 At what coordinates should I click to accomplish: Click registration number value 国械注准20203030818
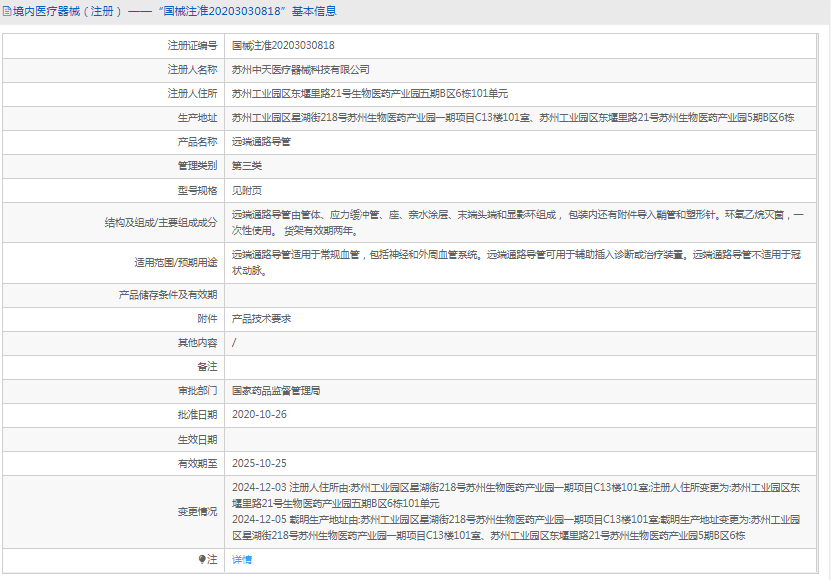point(283,46)
